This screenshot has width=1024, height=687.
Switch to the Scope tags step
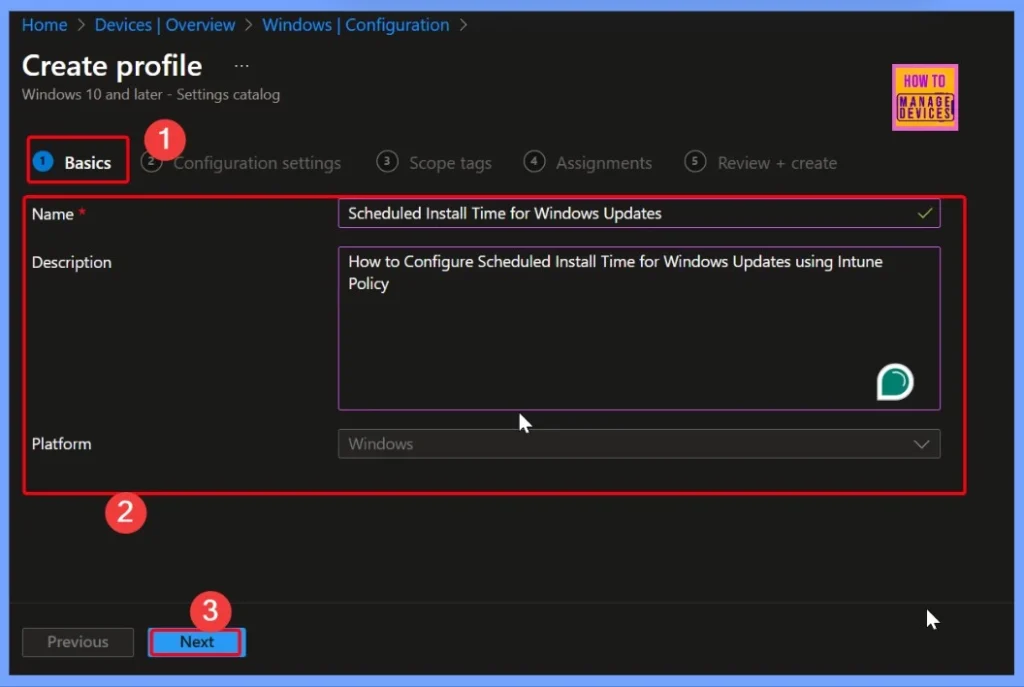(x=434, y=163)
